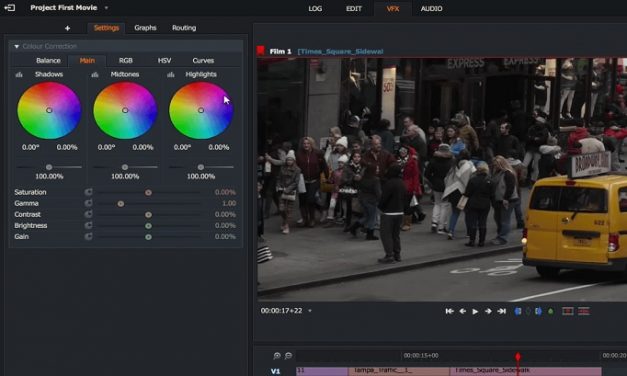The image size is (627, 376).
Task: Collapse the Colour Correction panel
Action: click(x=16, y=46)
